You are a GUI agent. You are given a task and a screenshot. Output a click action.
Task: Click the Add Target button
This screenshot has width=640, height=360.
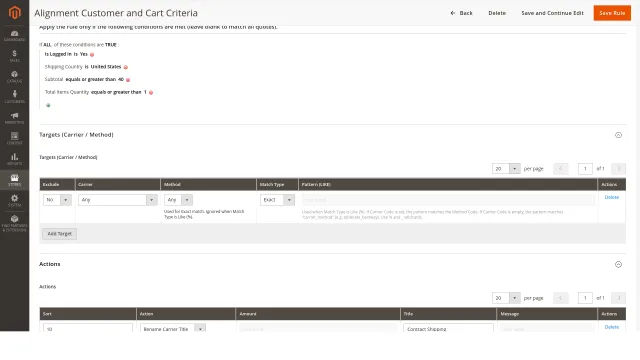60,234
